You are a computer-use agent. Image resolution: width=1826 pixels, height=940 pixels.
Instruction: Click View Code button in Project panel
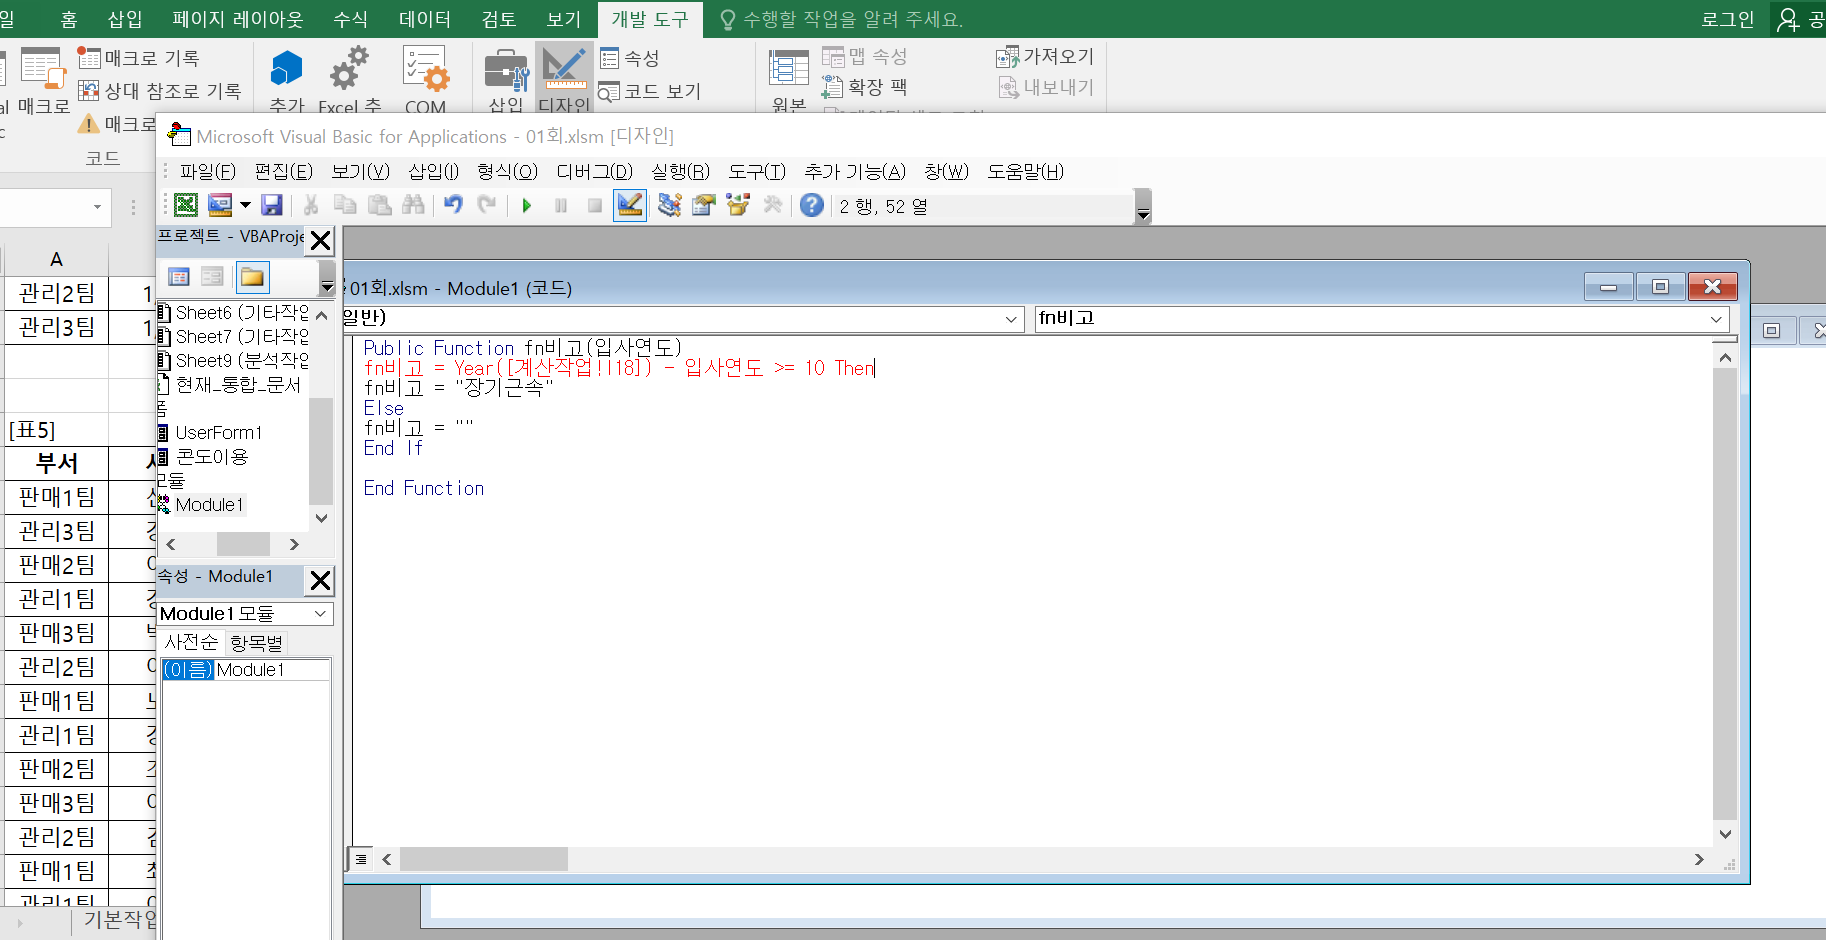tap(179, 277)
